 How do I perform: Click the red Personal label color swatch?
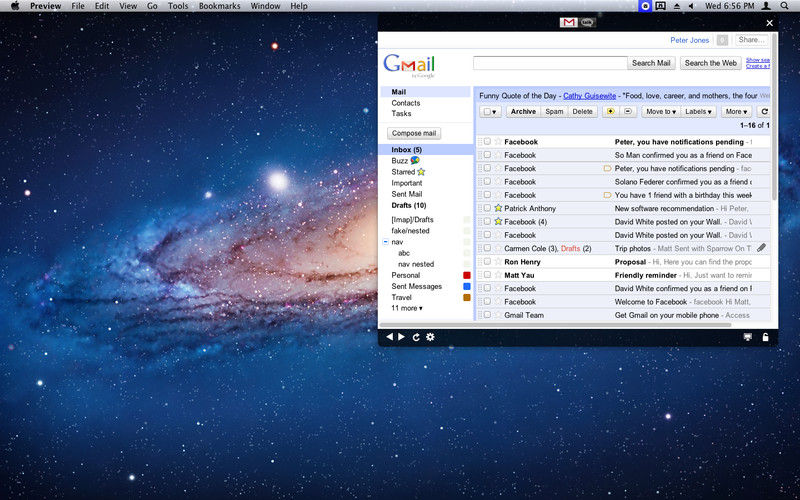coord(466,275)
